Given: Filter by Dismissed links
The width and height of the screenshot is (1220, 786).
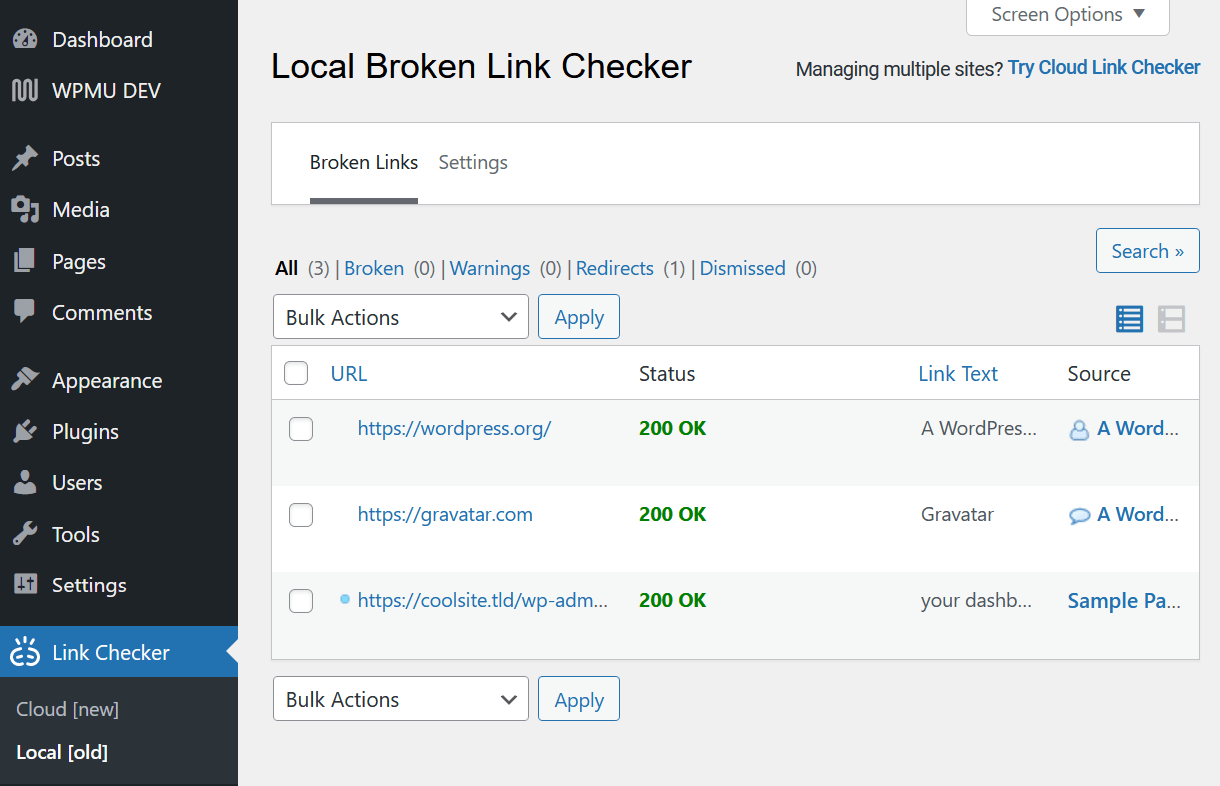Looking at the screenshot, I should pyautogui.click(x=743, y=268).
